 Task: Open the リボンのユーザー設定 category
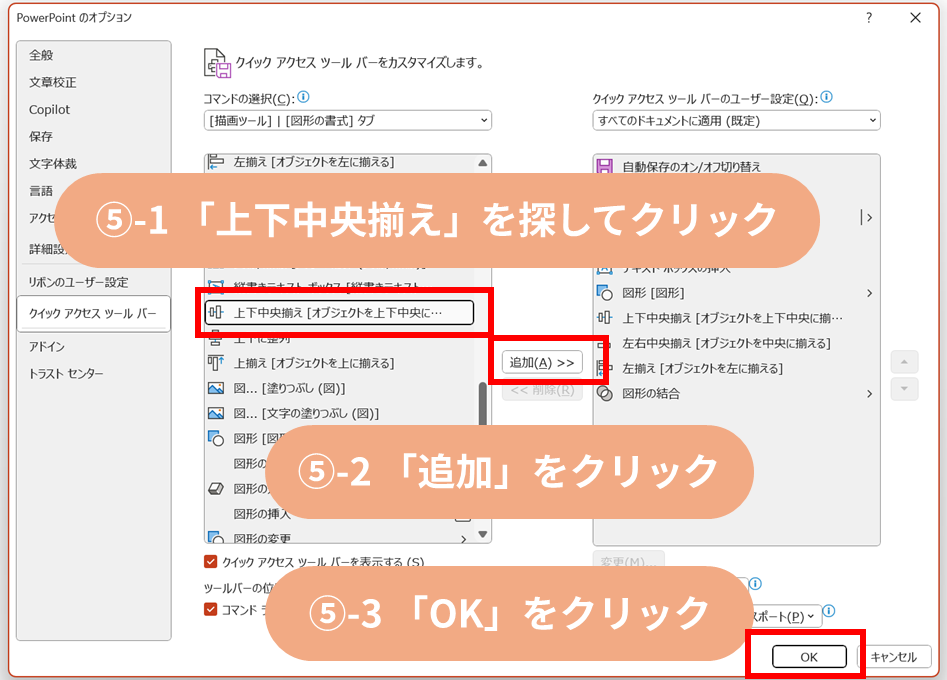point(79,282)
